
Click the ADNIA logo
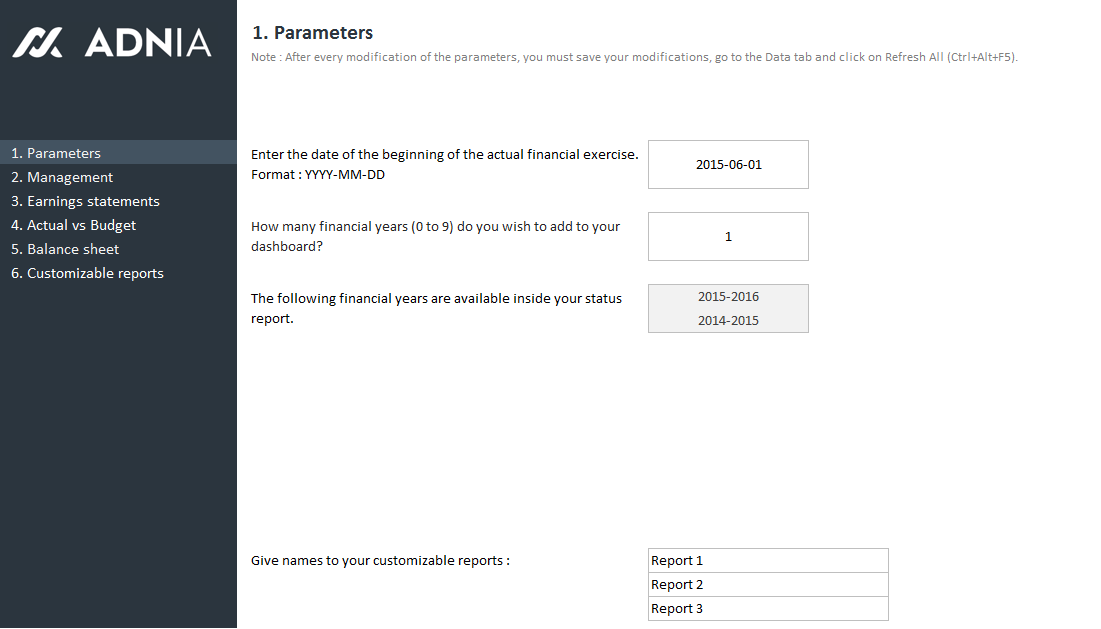click(x=112, y=42)
